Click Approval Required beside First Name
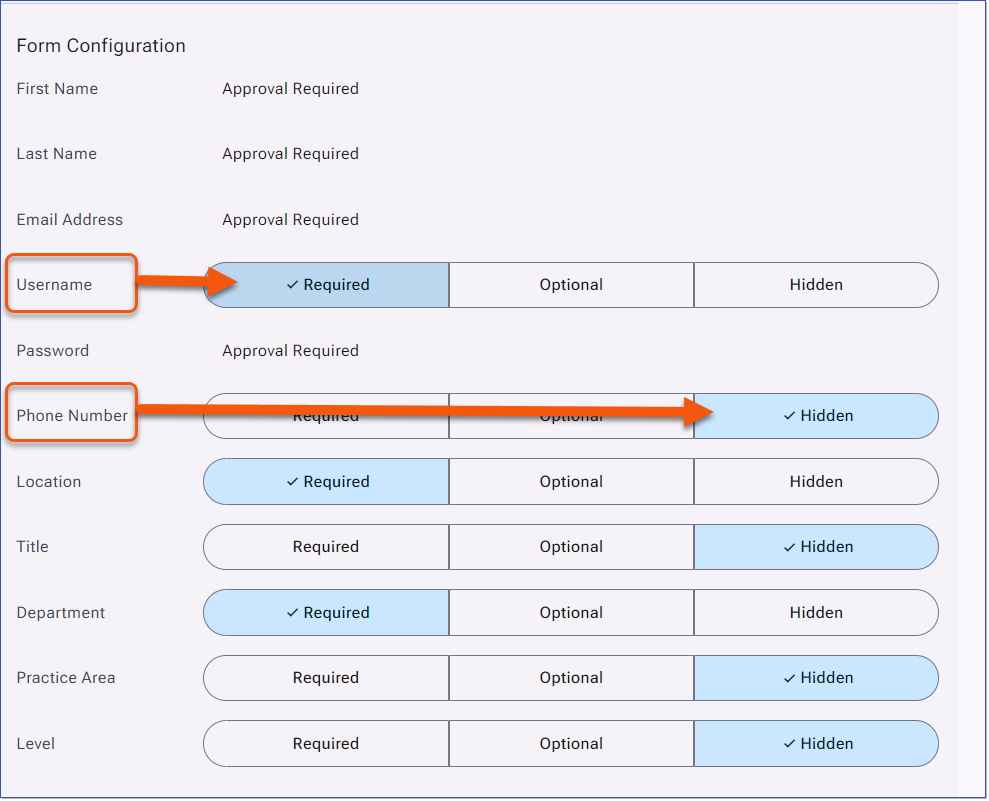This screenshot has width=989, height=801. [291, 89]
